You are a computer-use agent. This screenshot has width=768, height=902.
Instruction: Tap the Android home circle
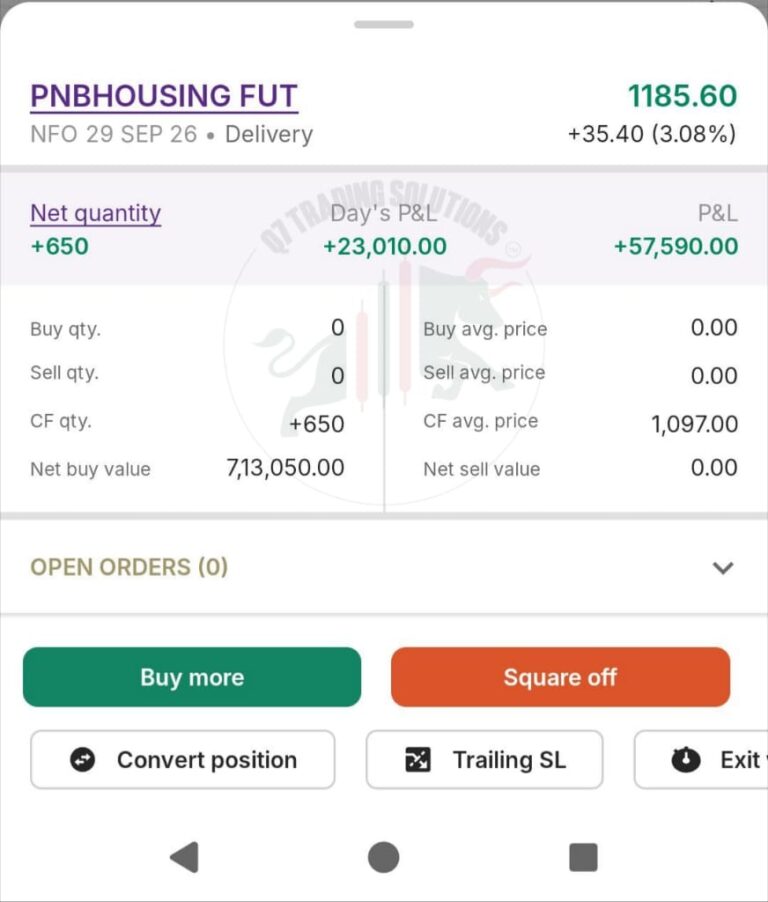pos(384,857)
